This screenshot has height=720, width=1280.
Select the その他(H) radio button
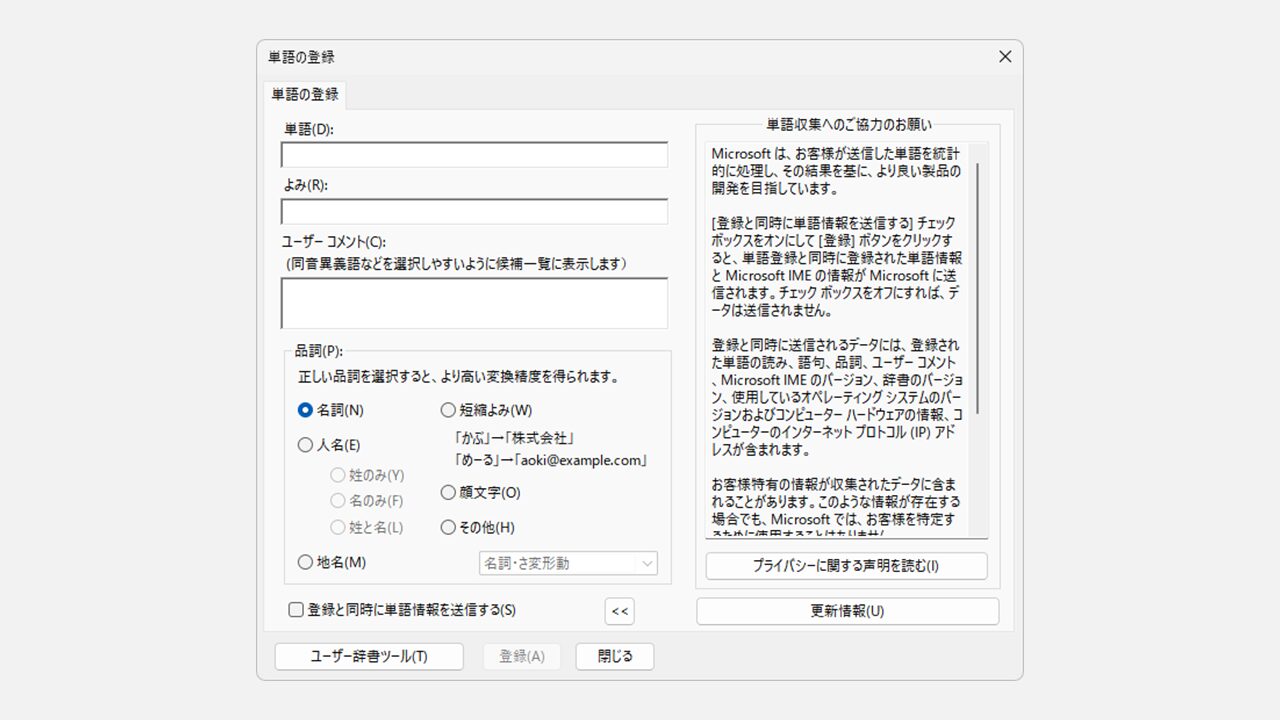[x=448, y=527]
